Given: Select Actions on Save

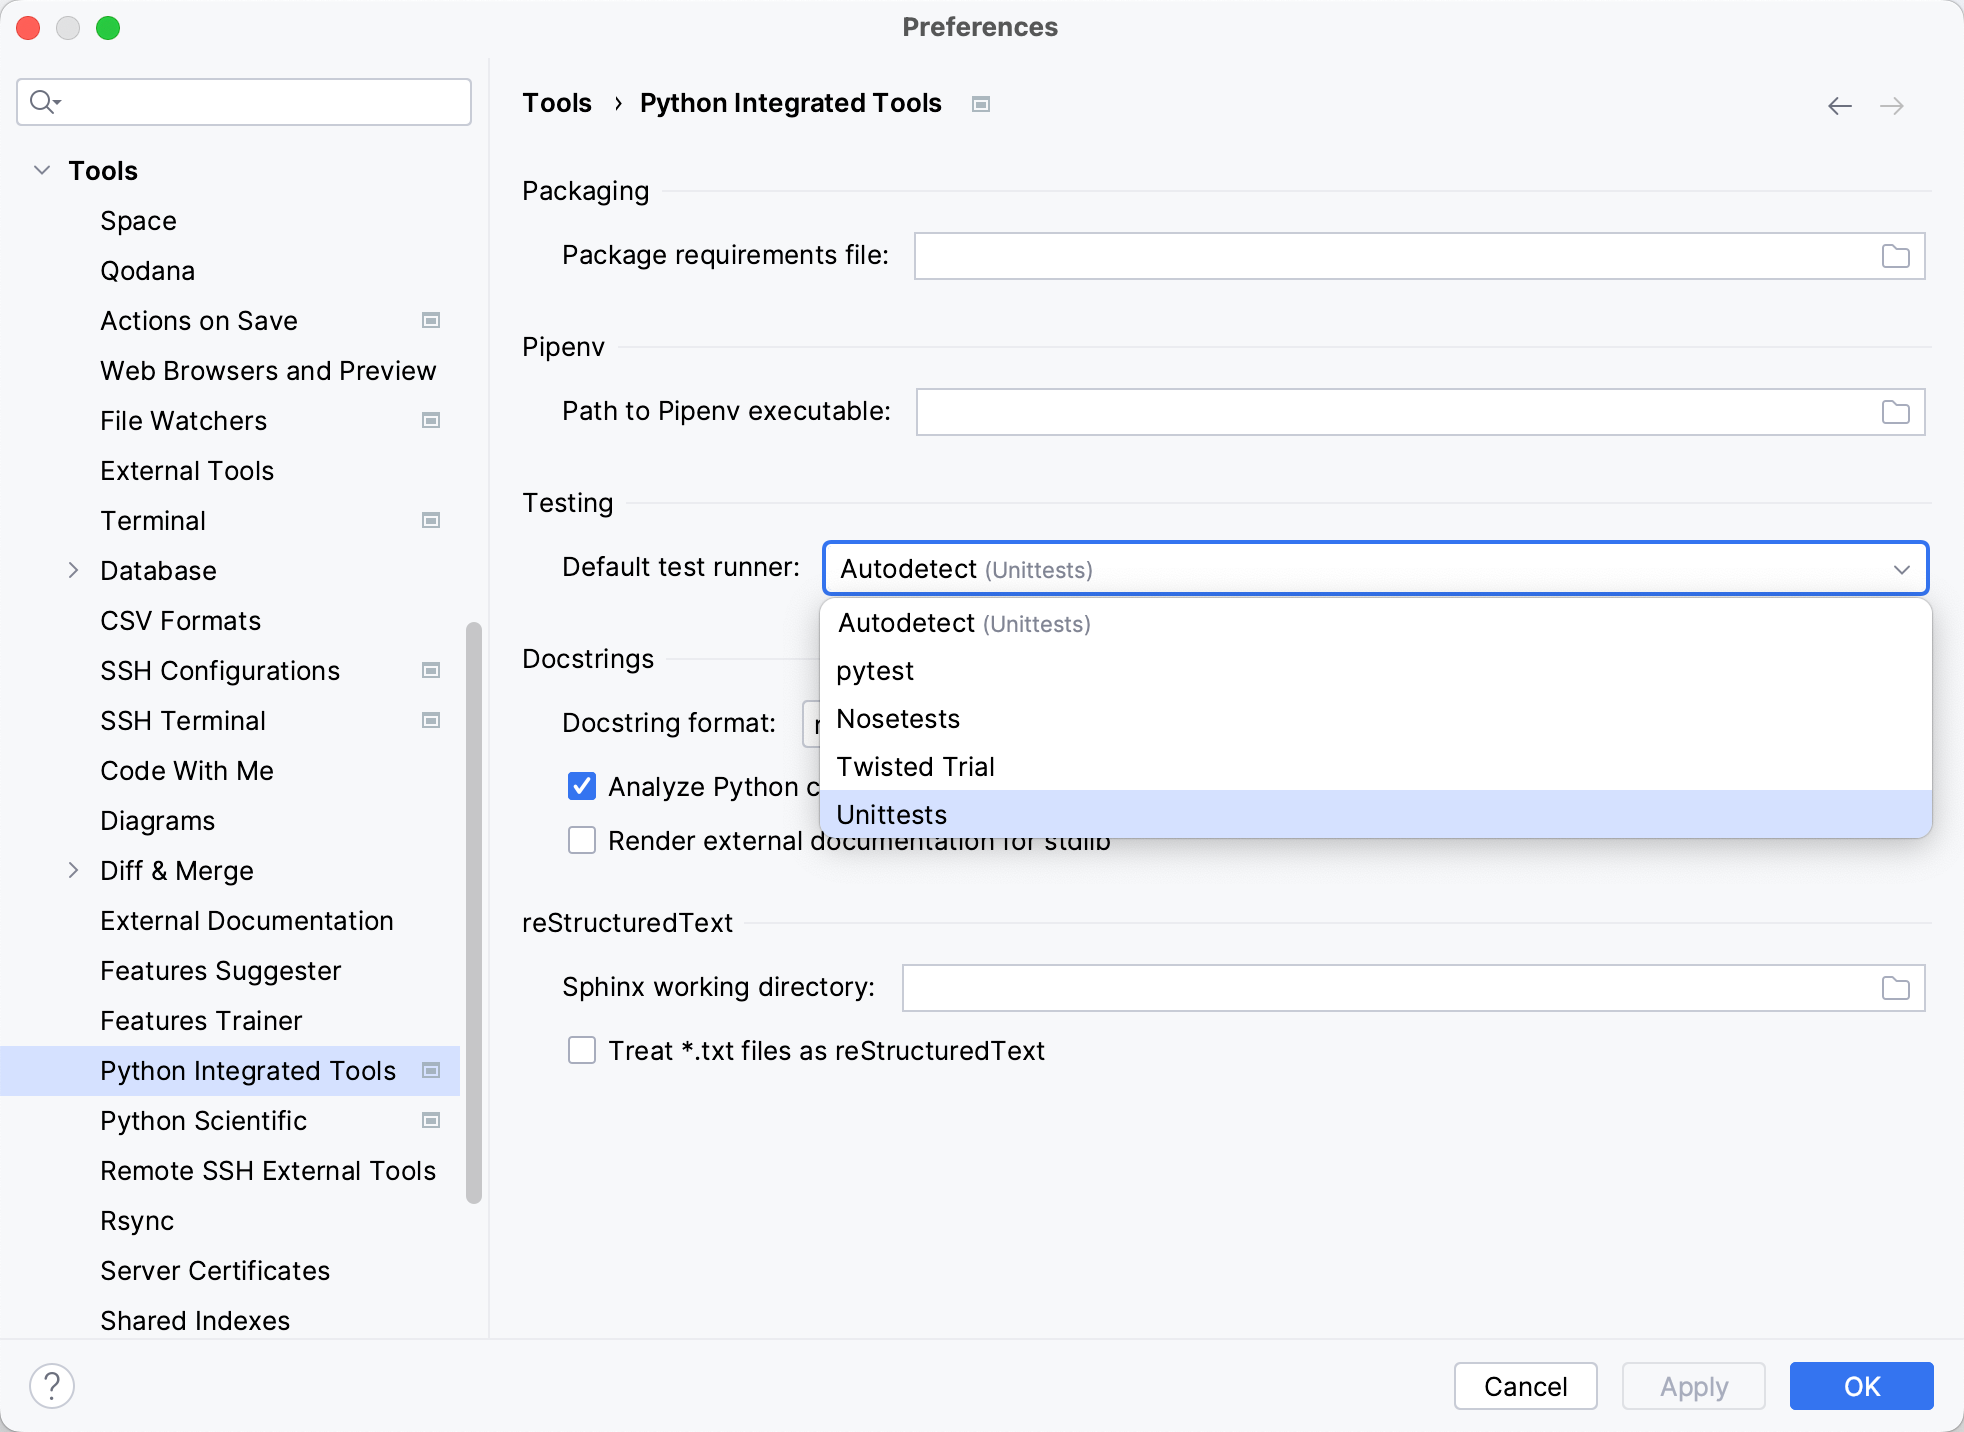Looking at the screenshot, I should [199, 320].
